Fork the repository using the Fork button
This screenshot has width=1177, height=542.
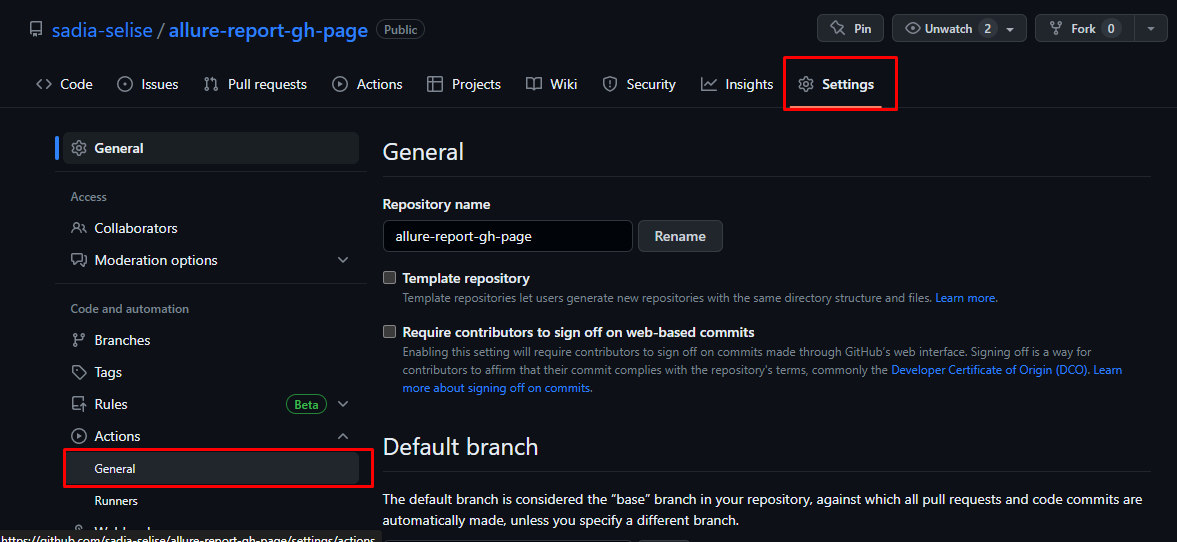pos(1083,29)
